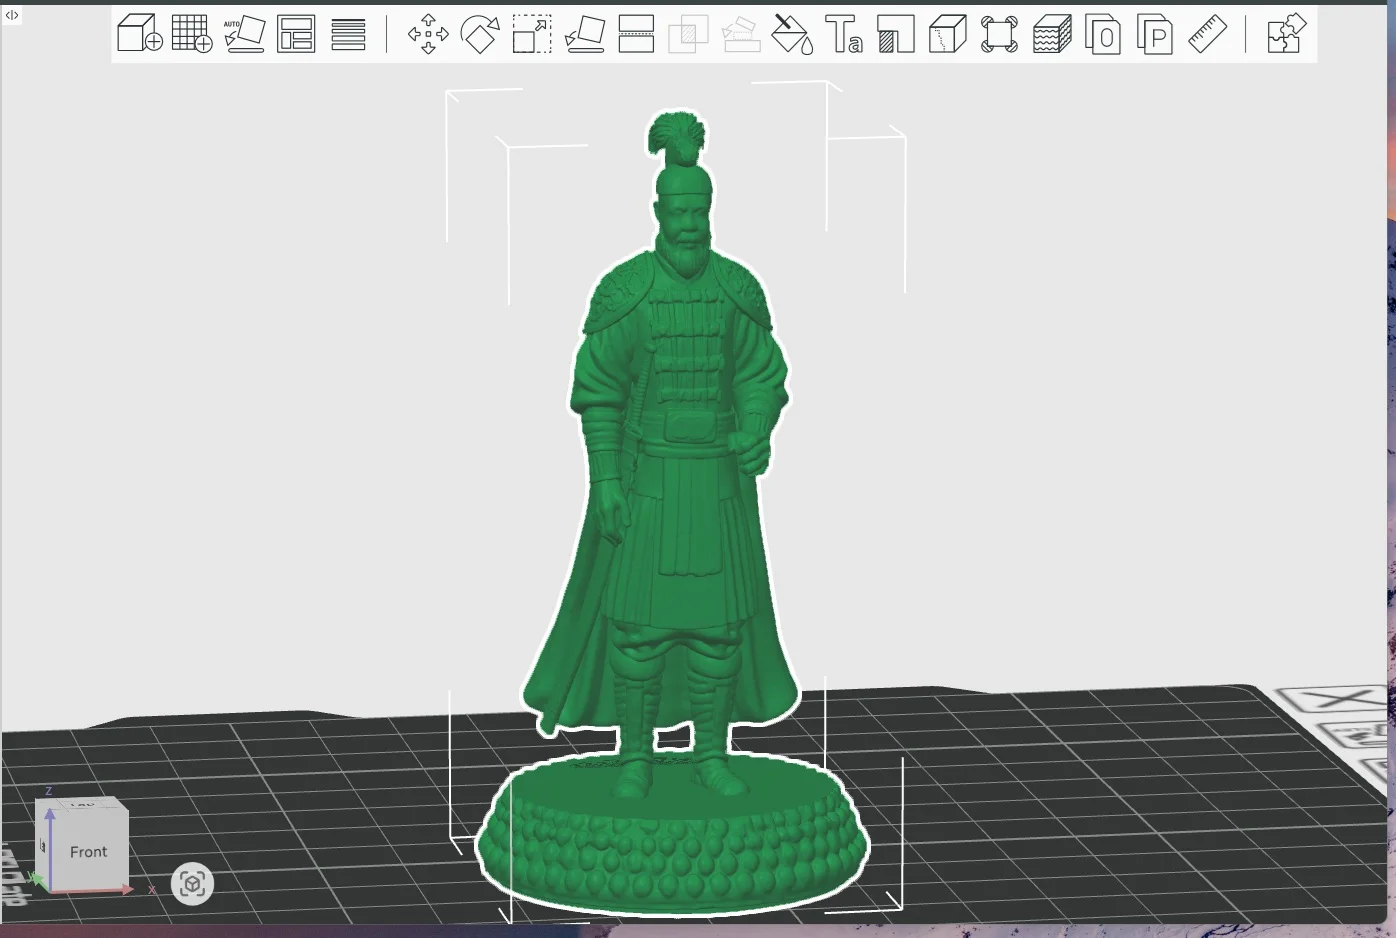Click the stacked pages icon labeled O
This screenshot has width=1396, height=938.
point(1103,34)
